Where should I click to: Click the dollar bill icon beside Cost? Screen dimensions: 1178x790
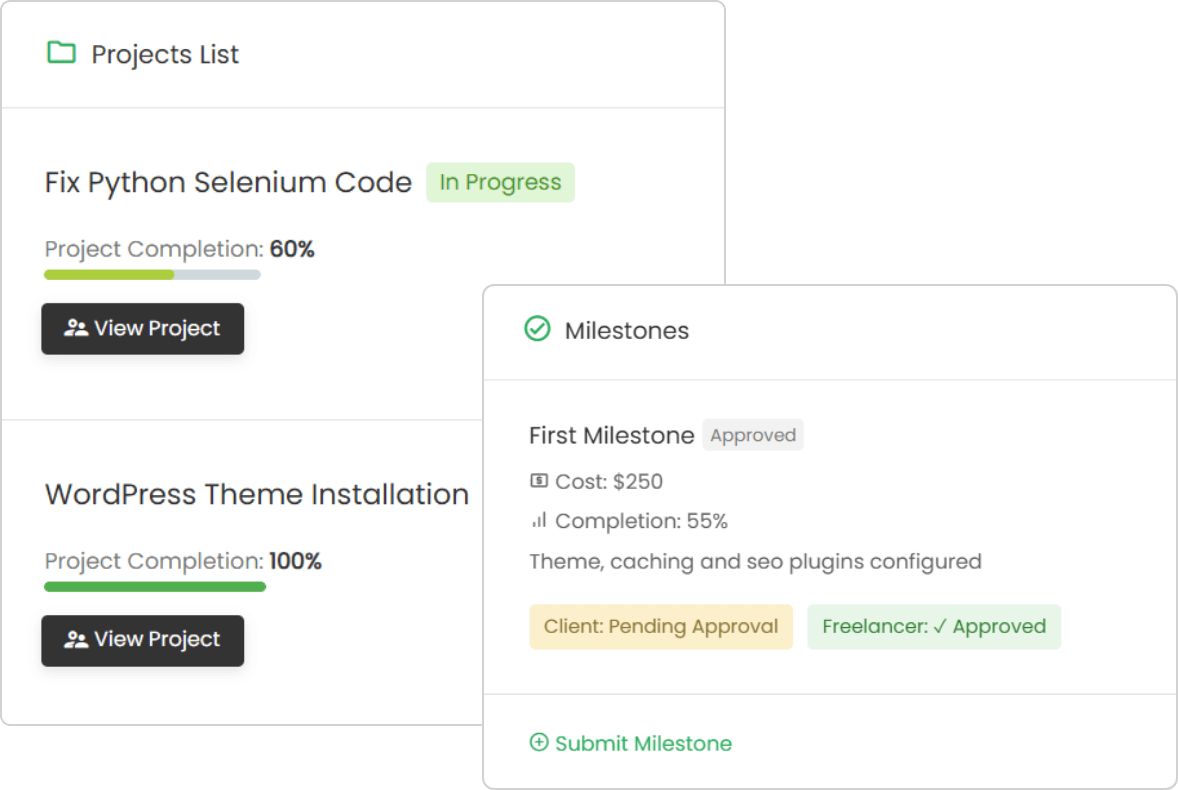539,481
